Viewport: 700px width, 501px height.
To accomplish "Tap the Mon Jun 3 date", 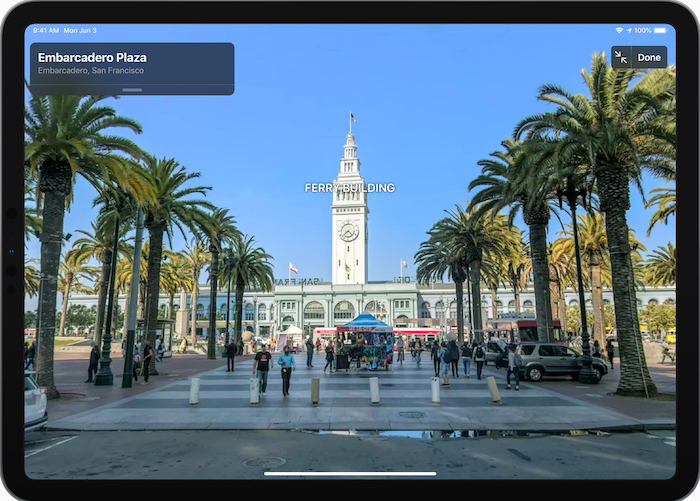I will (80, 30).
